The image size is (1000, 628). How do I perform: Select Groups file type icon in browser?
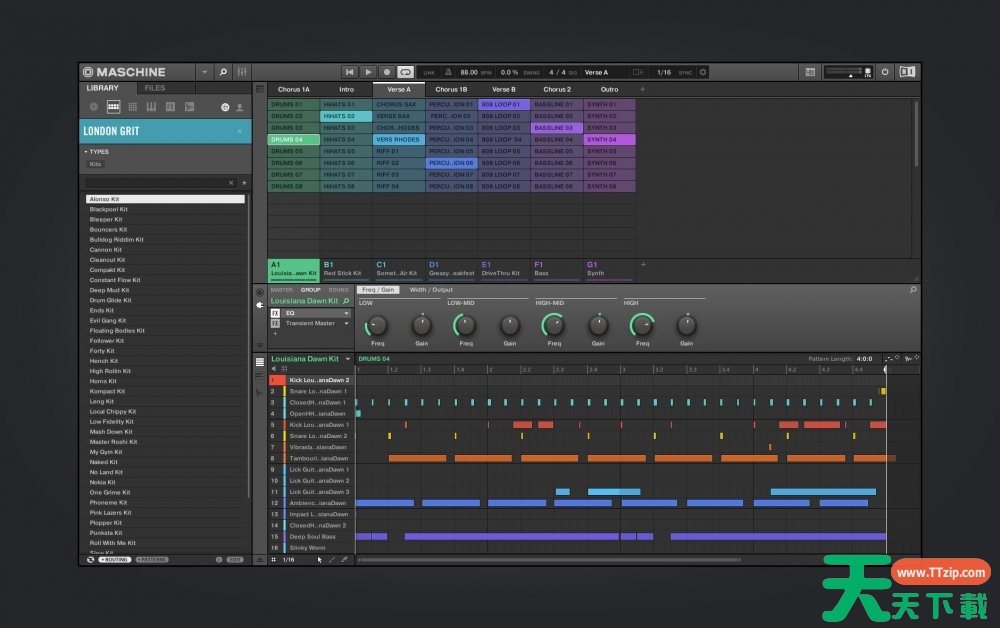[x=113, y=107]
